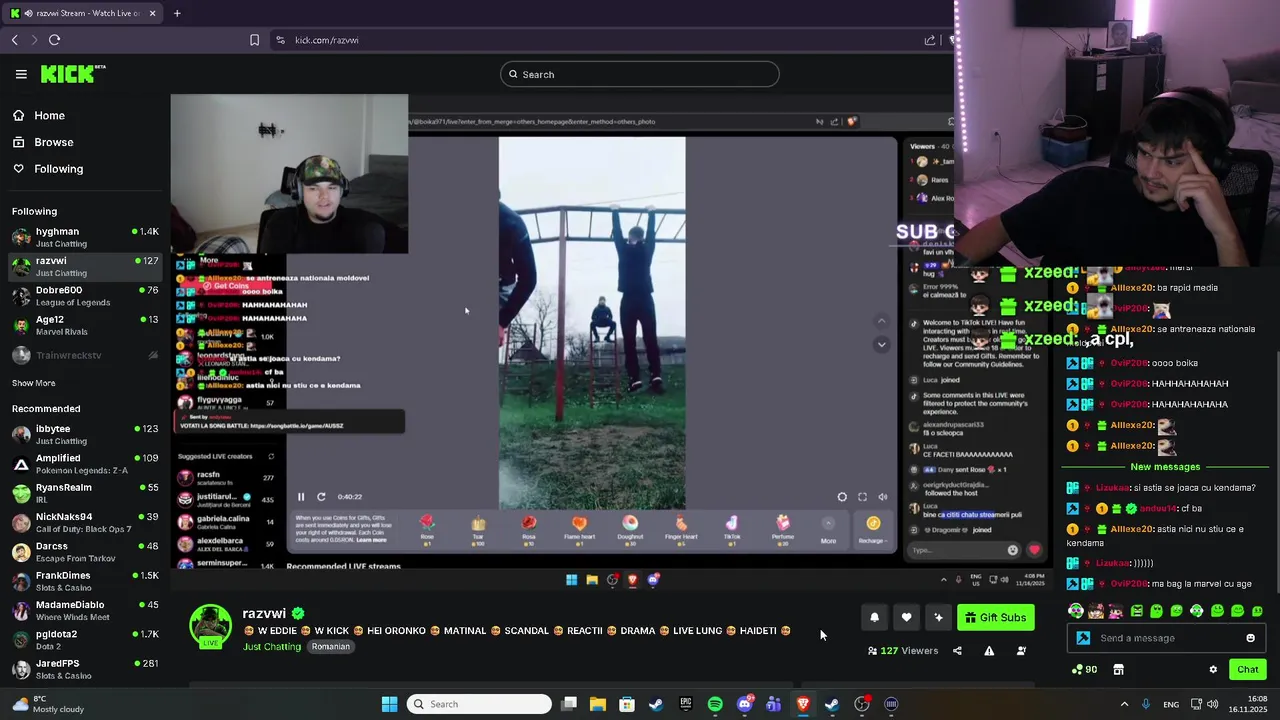Open the Windows Start menu

[x=389, y=704]
